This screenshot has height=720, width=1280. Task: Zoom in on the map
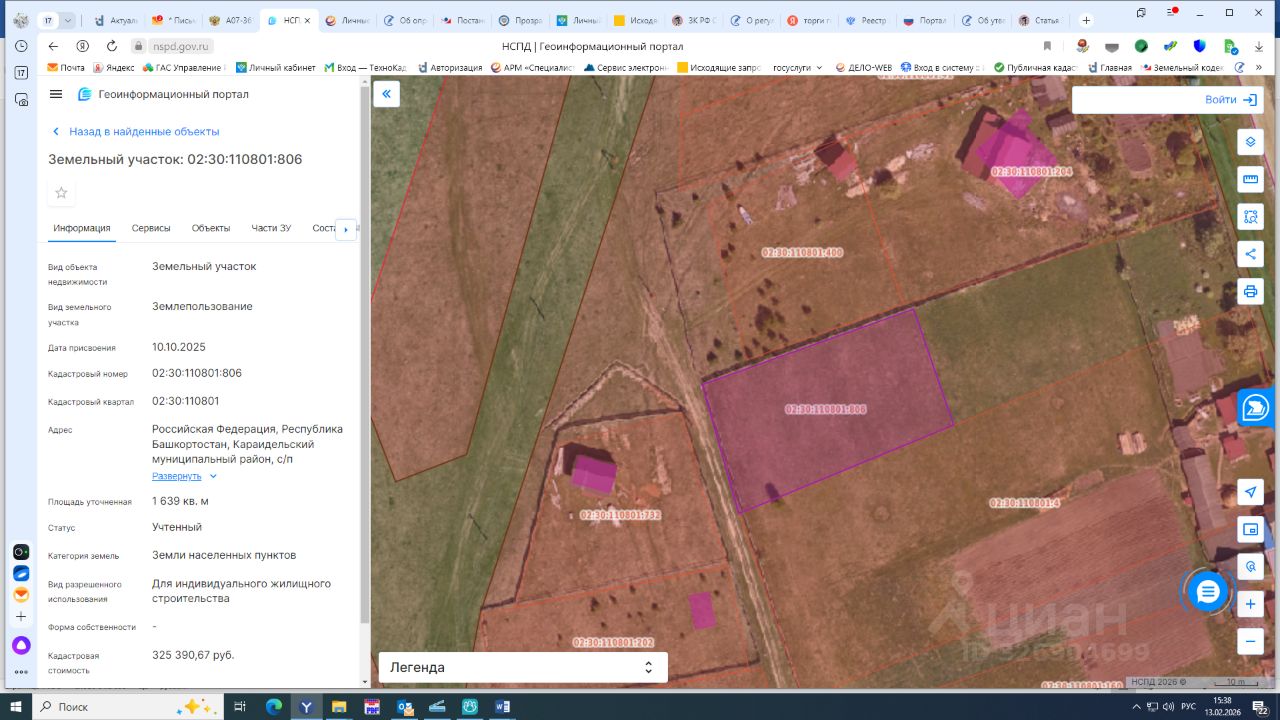(x=1249, y=604)
